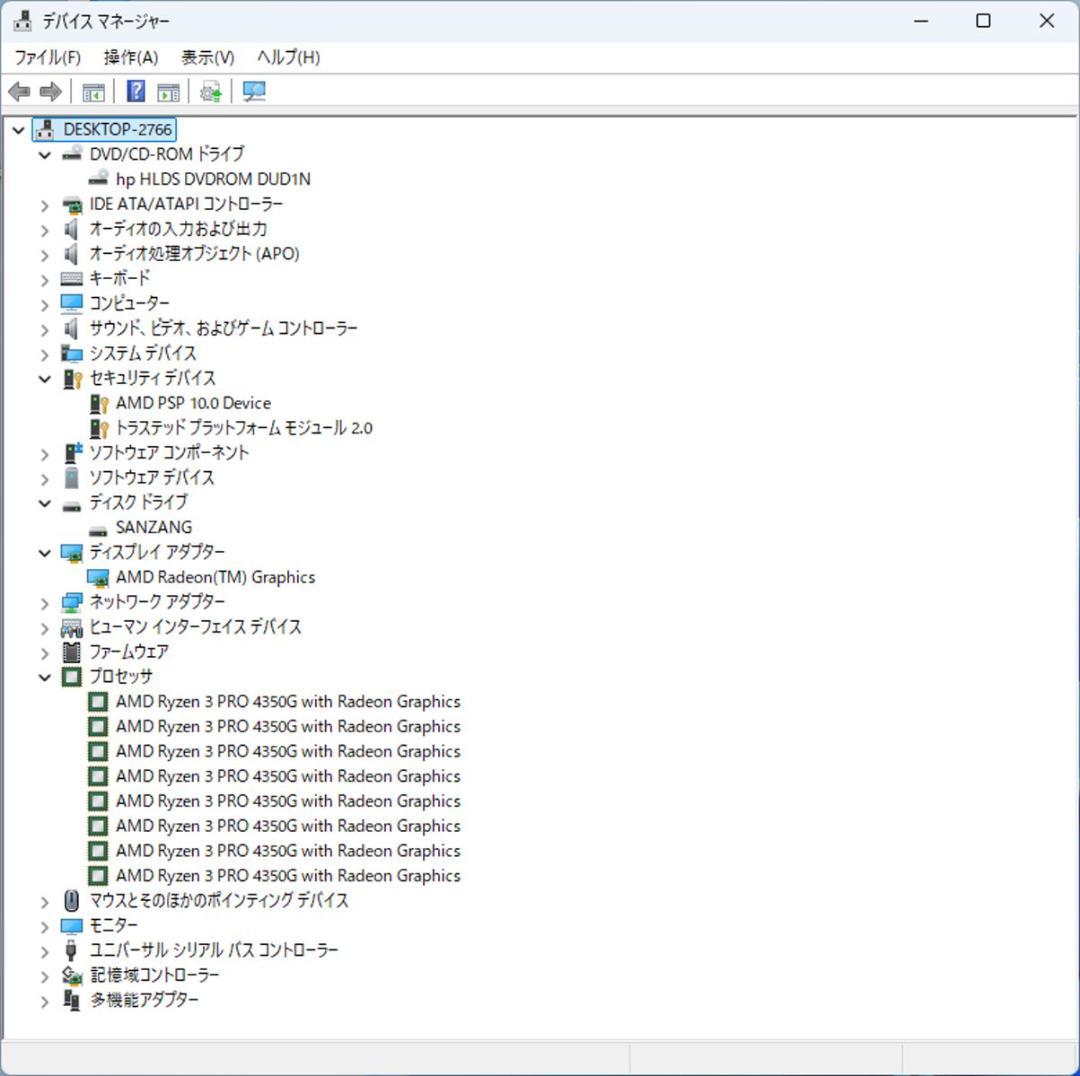Select AMD PSP 10.0 Device entry

[x=193, y=403]
